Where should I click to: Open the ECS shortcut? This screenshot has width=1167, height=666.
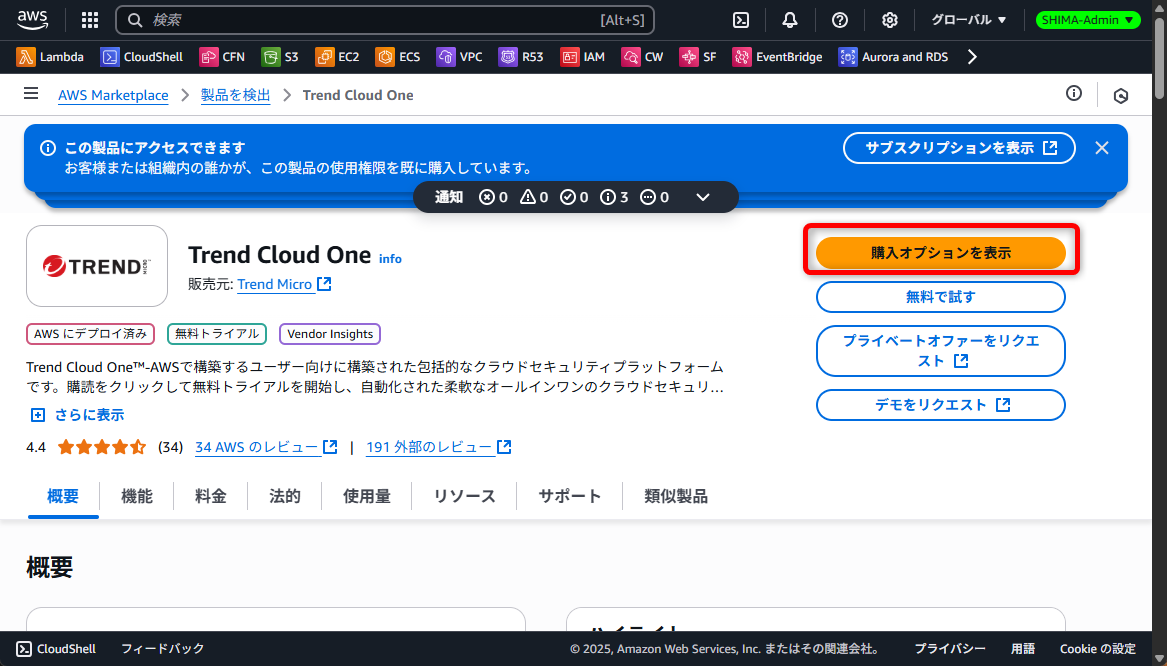coord(398,57)
